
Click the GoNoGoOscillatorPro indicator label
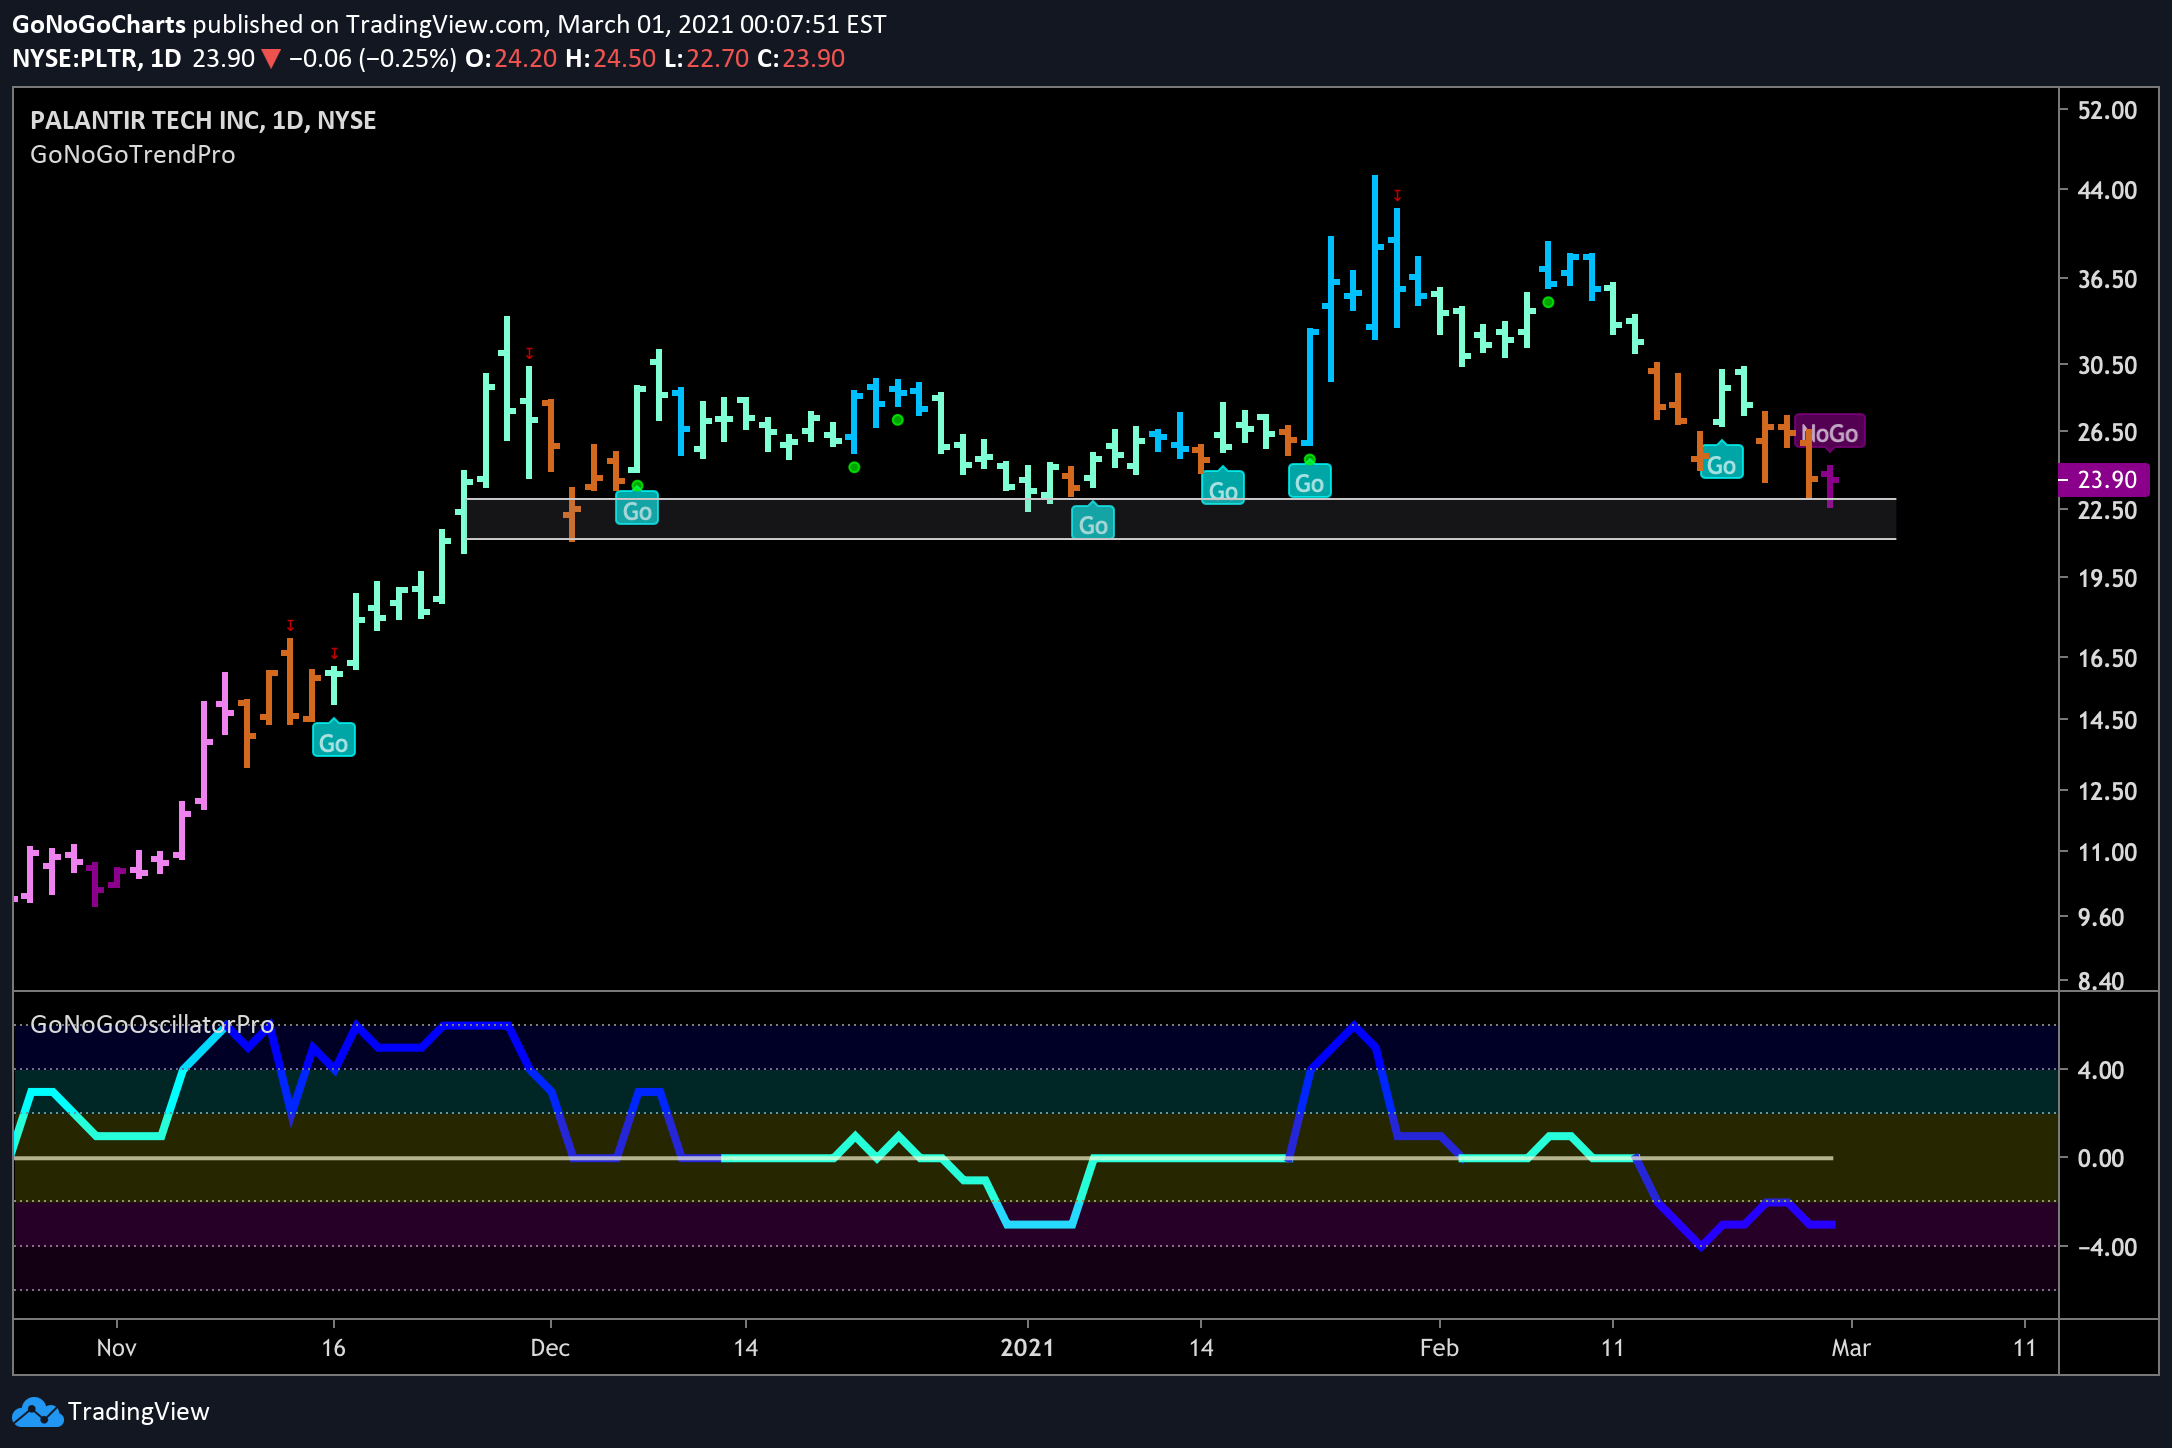[x=152, y=1024]
